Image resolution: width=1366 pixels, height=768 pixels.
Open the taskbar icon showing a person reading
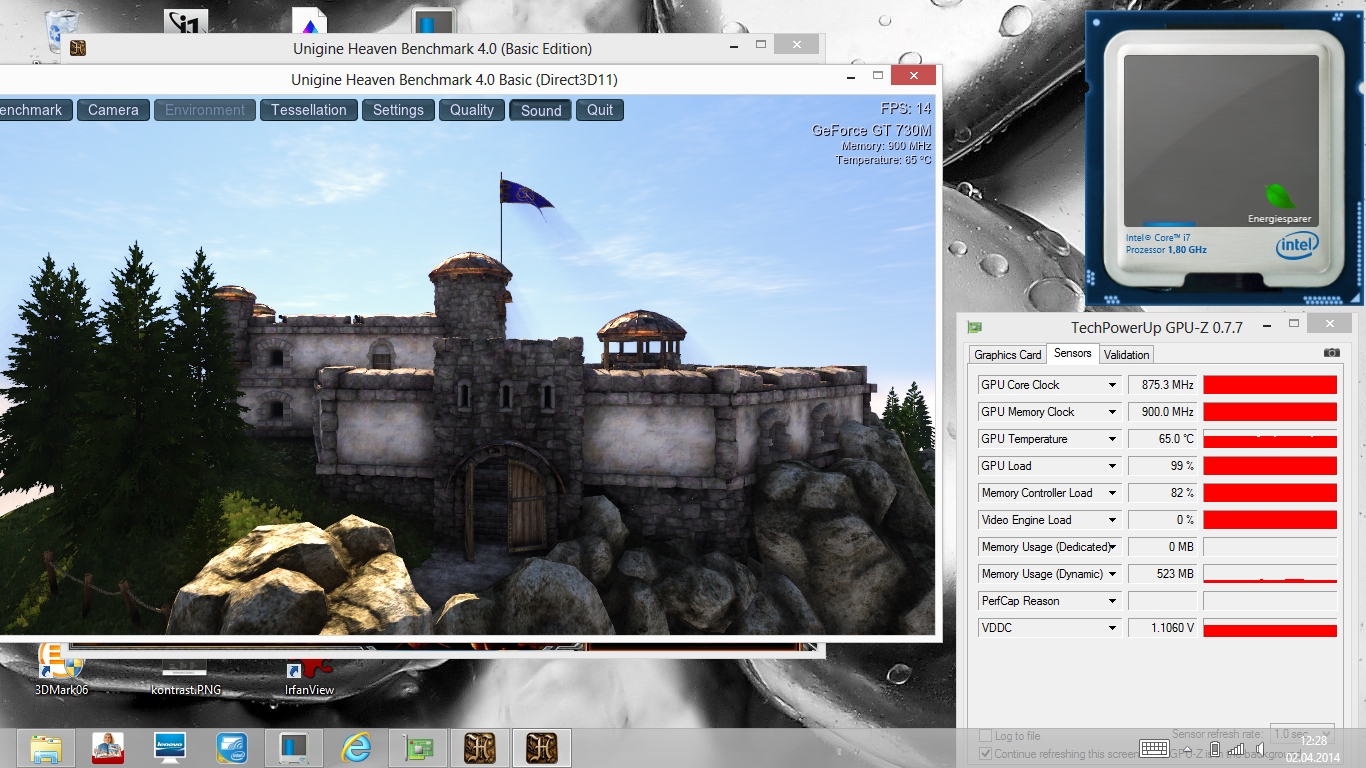[x=108, y=748]
